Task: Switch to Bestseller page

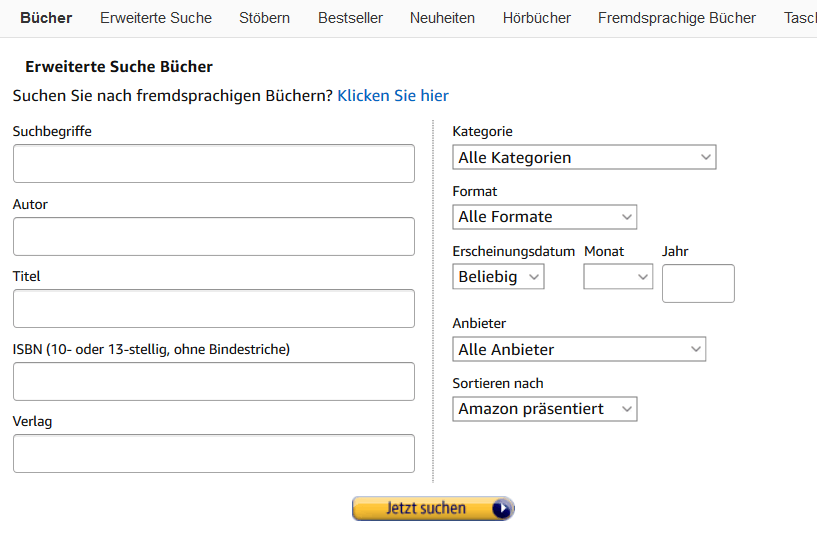Action: click(350, 18)
